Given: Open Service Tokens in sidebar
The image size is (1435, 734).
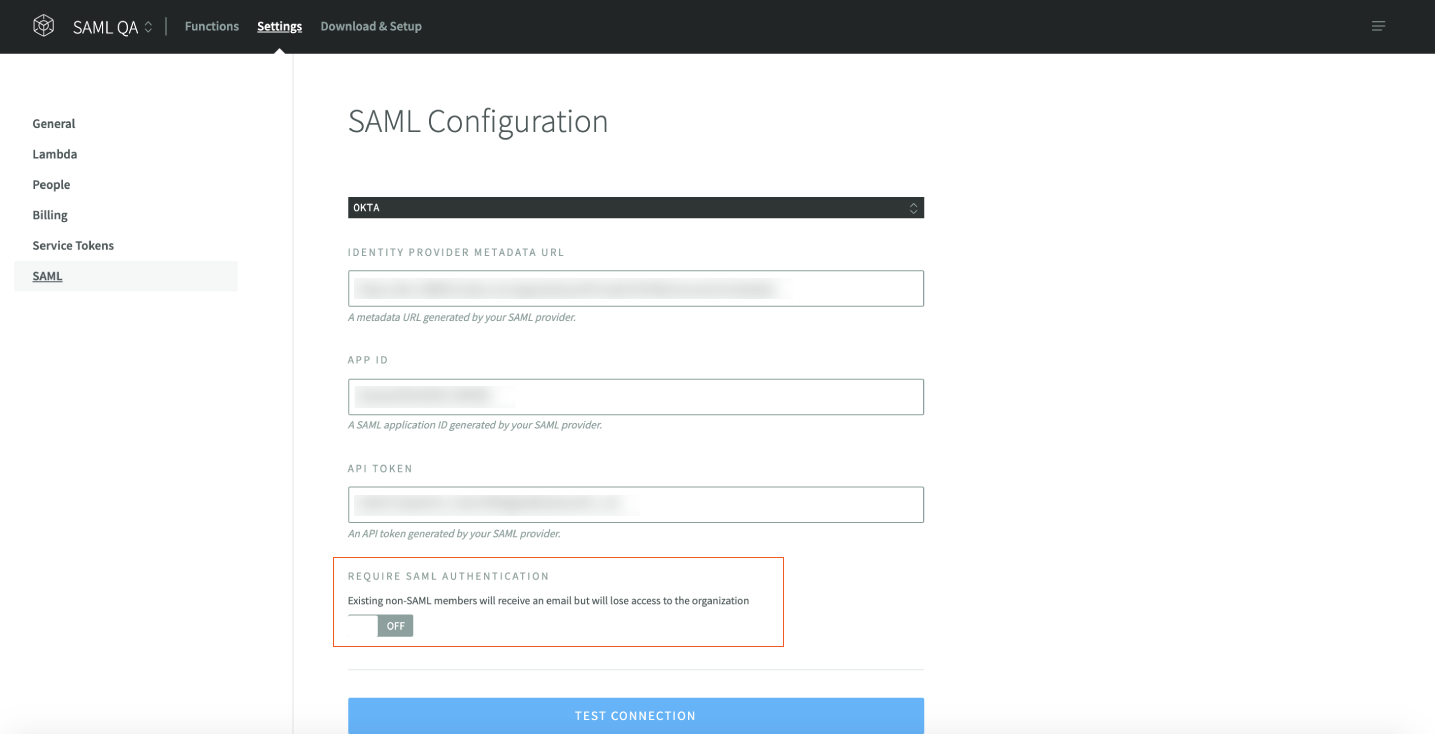Looking at the screenshot, I should (73, 246).
